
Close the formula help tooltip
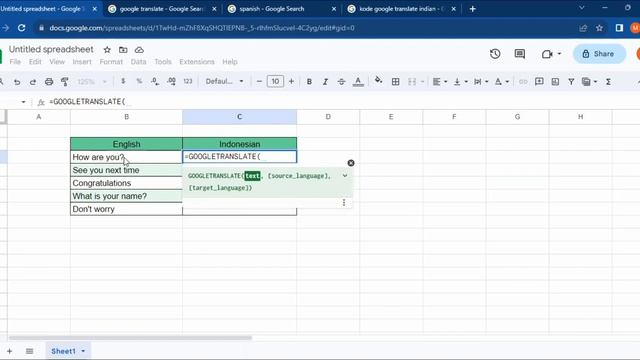[351, 163]
